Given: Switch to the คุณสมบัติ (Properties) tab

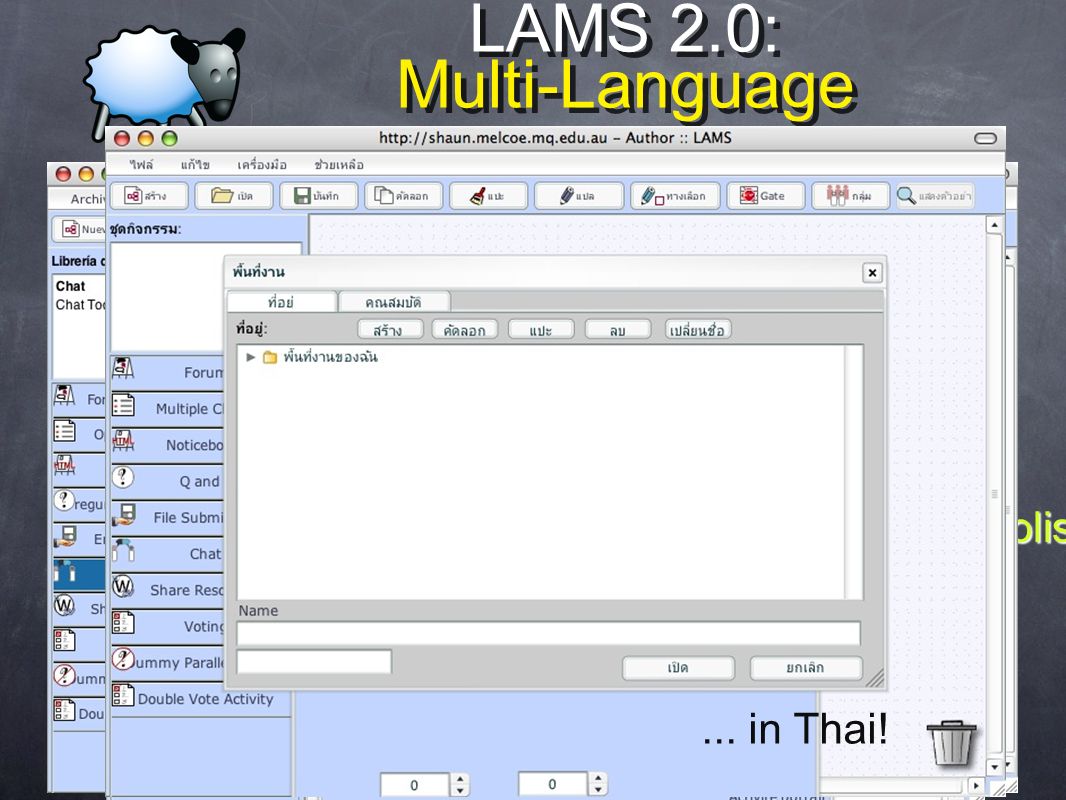Looking at the screenshot, I should (x=394, y=302).
